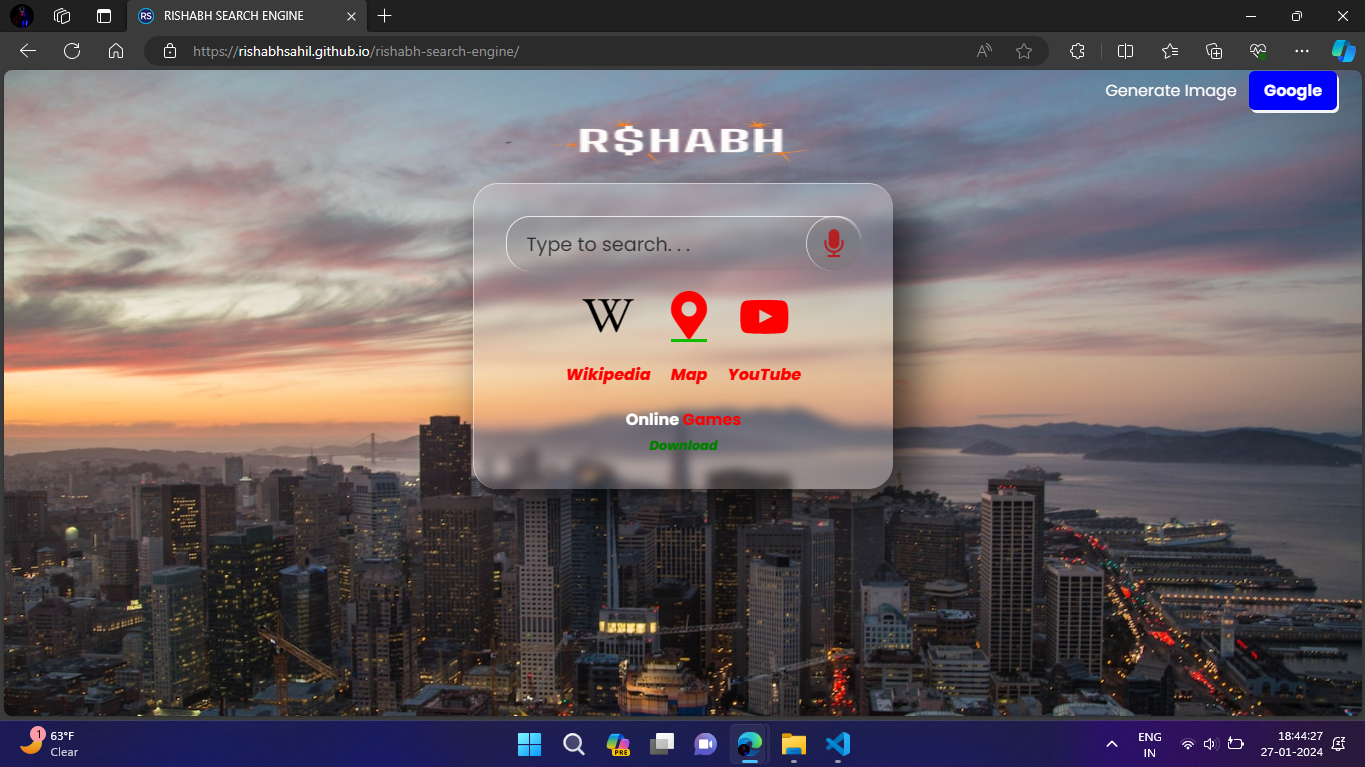
Task: Toggle split screen view in toolbar
Action: (1125, 51)
